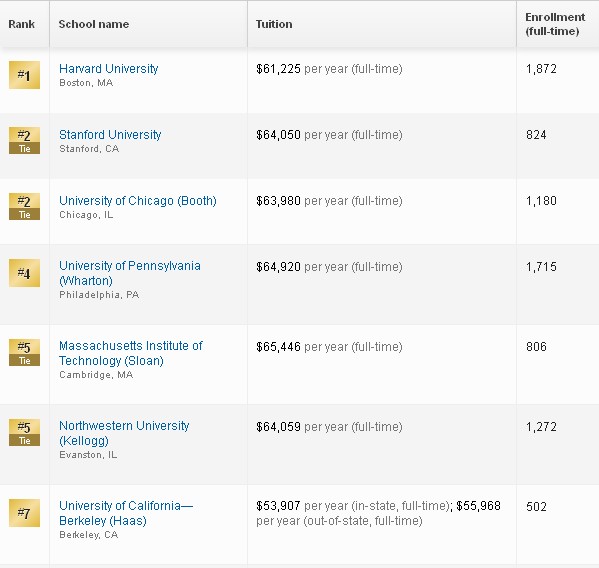The image size is (599, 568).
Task: Click Chicago Booth's #2 Tie badge
Action: click(24, 207)
